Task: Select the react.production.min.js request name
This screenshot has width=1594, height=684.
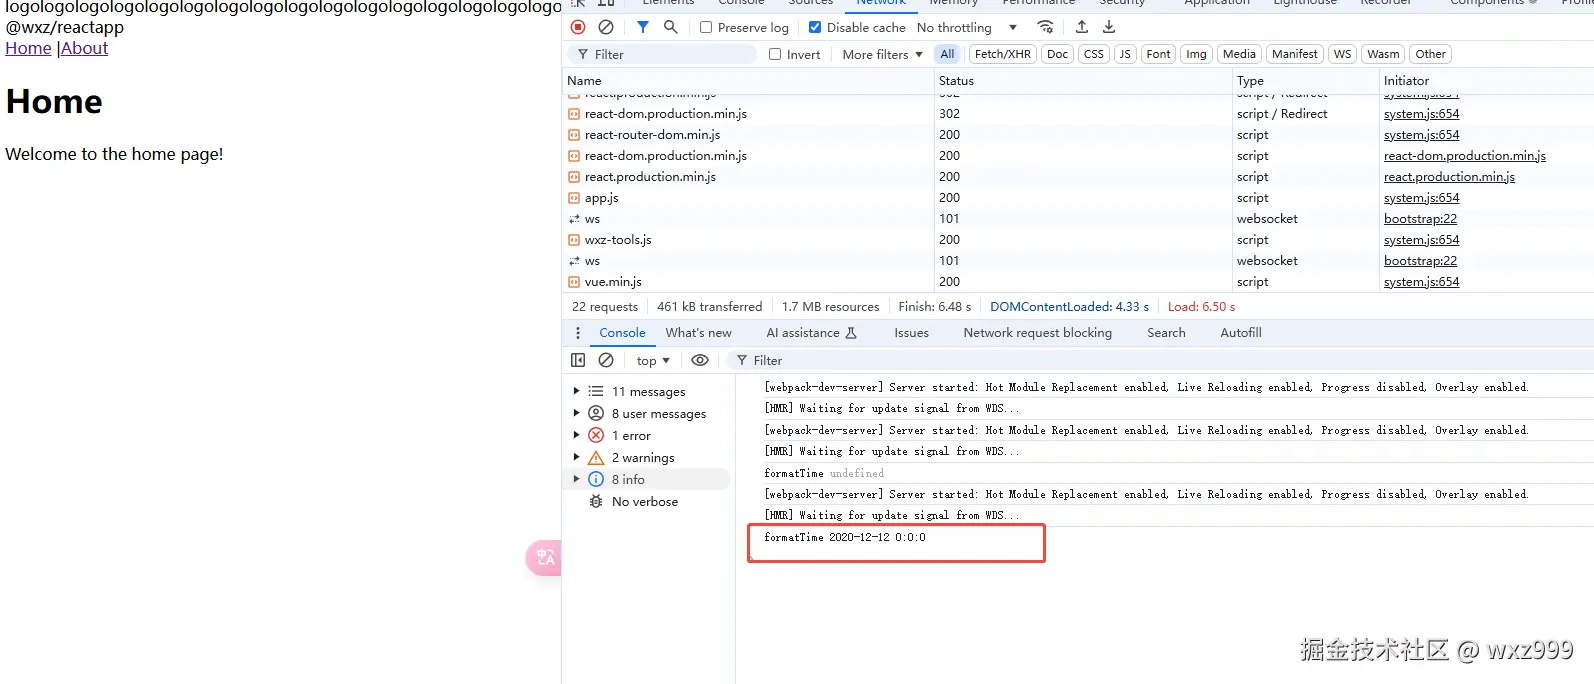Action: point(650,177)
